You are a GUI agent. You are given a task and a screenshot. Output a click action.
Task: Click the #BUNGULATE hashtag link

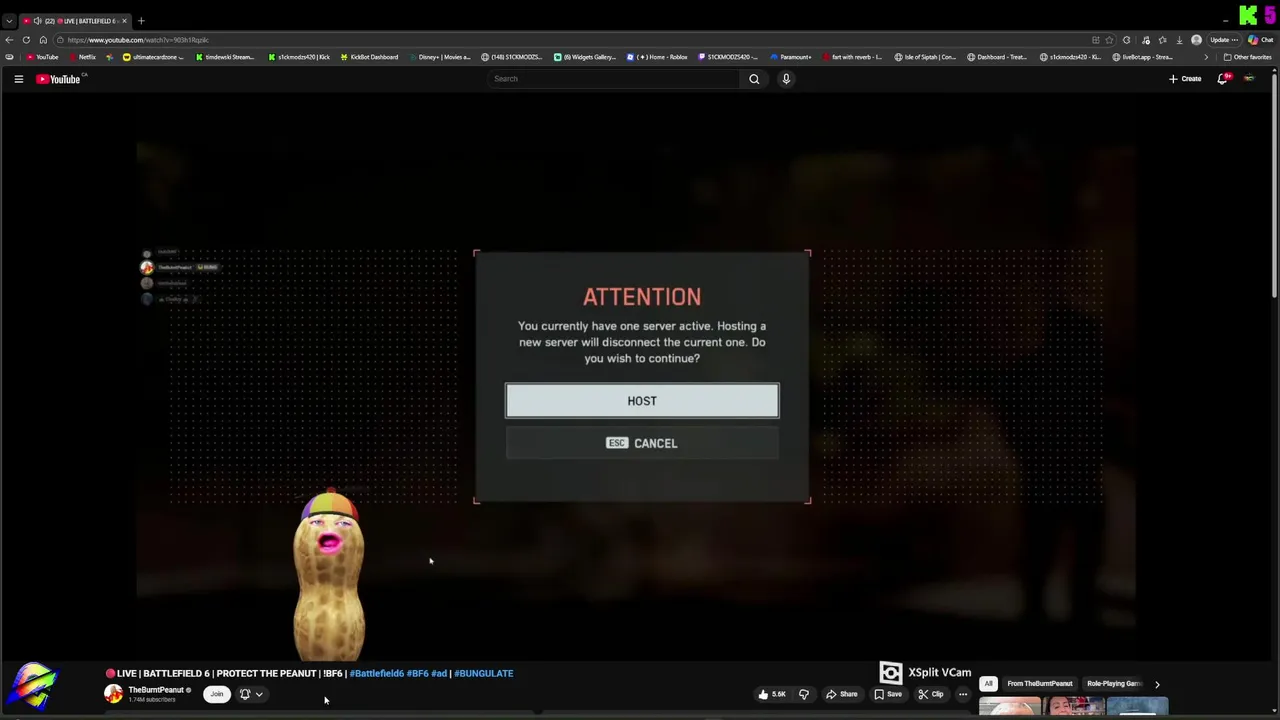pyautogui.click(x=484, y=674)
